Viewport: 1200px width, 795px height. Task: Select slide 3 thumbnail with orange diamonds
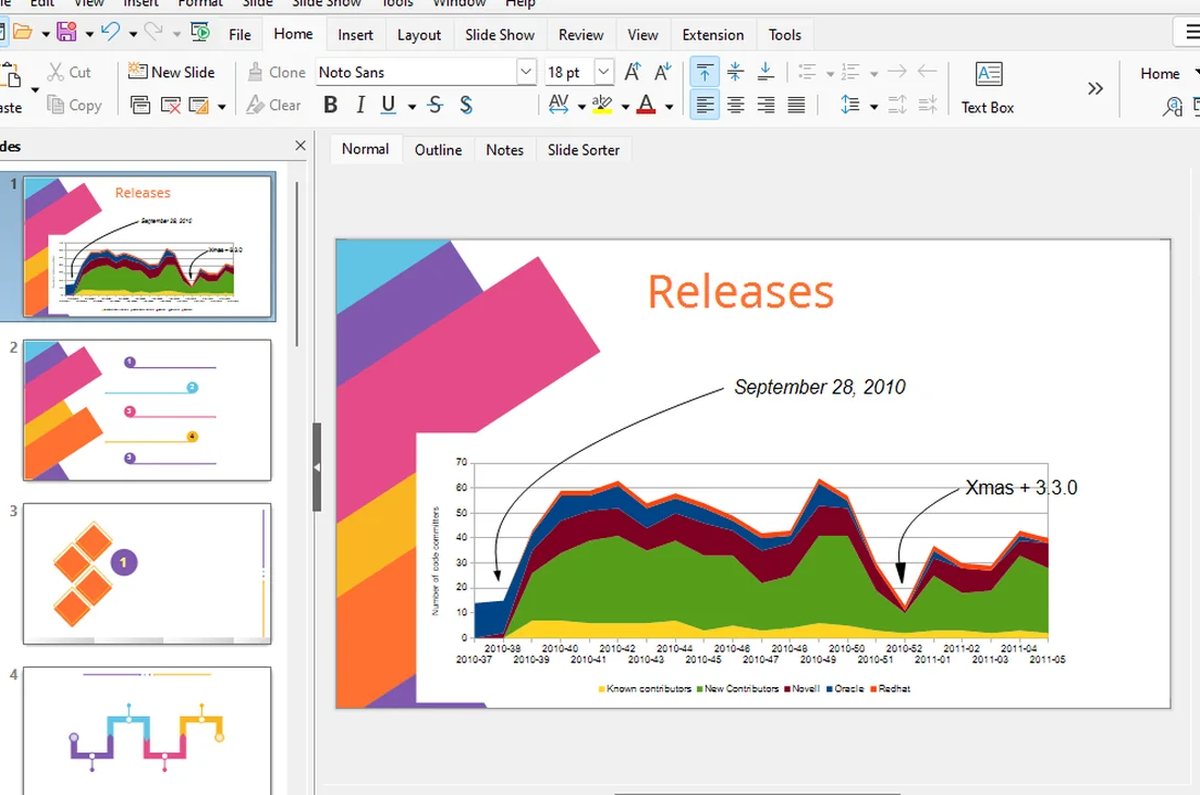tap(147, 573)
